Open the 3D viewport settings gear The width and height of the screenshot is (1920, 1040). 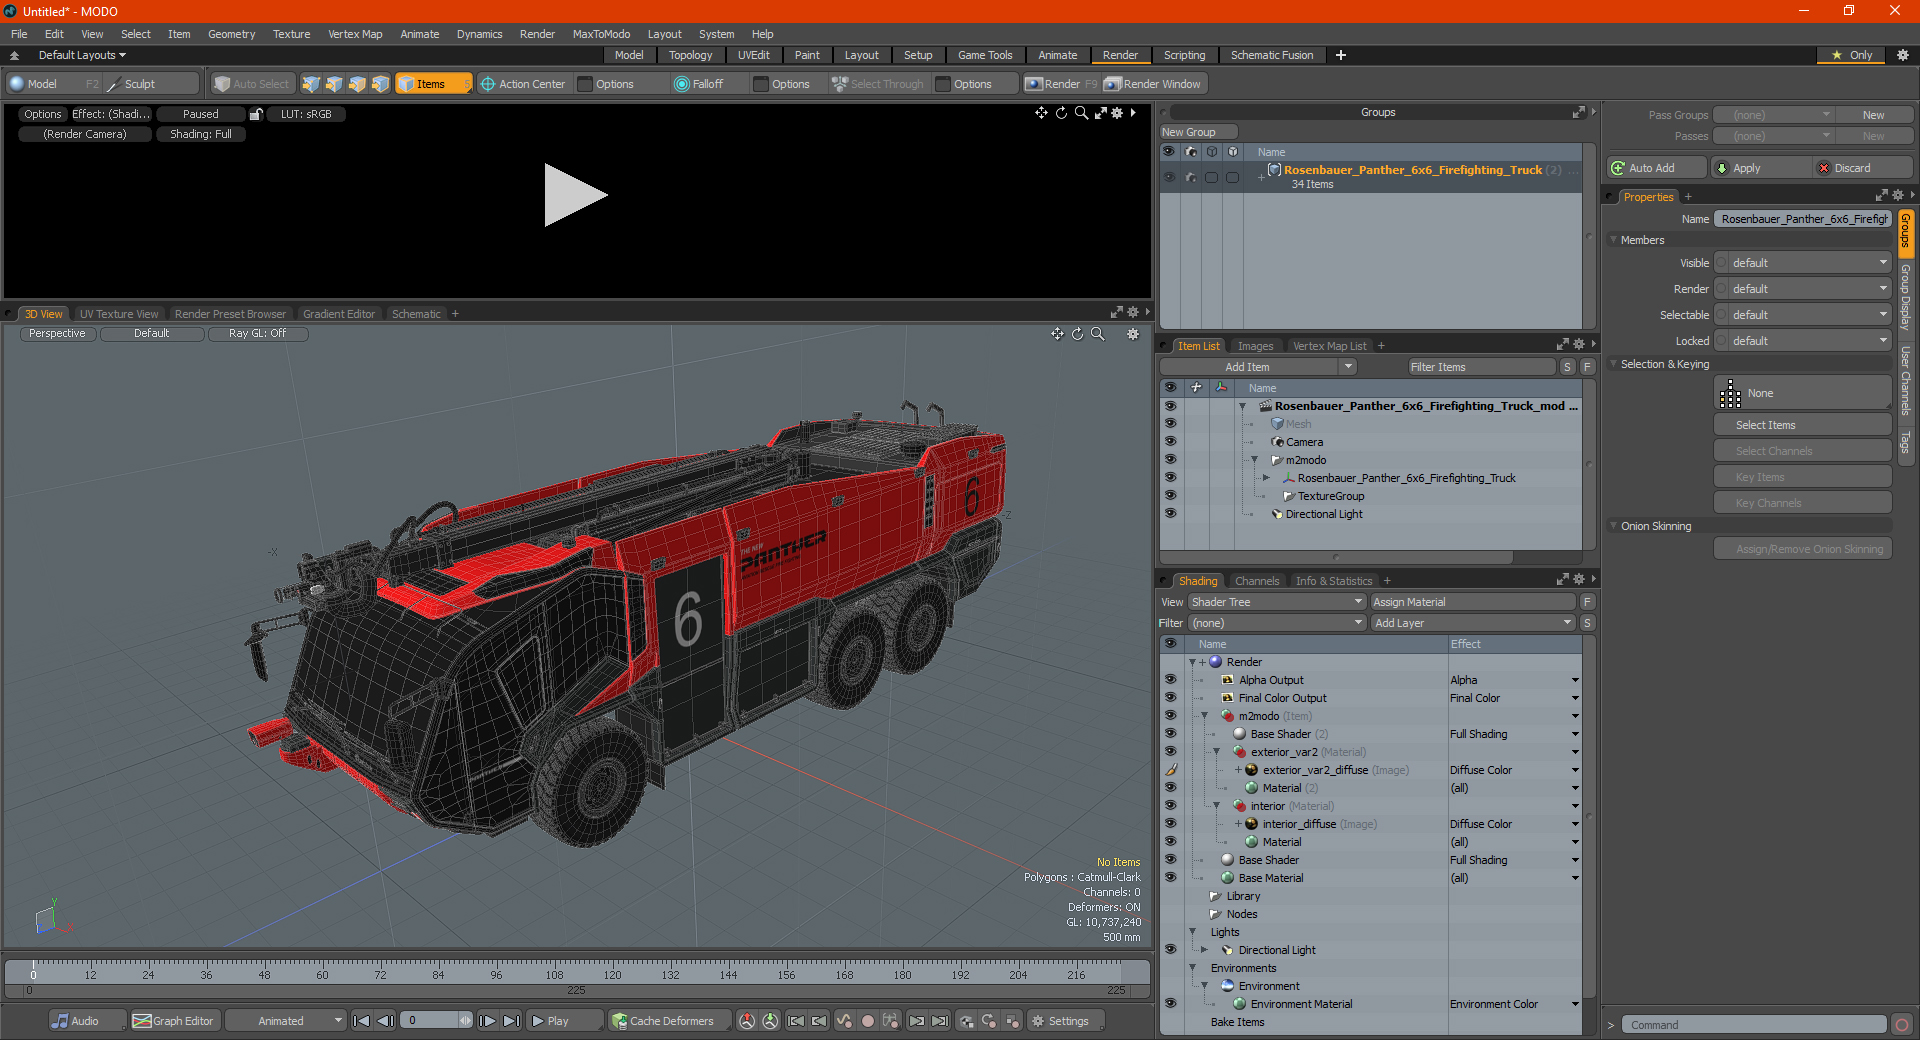tap(1133, 334)
